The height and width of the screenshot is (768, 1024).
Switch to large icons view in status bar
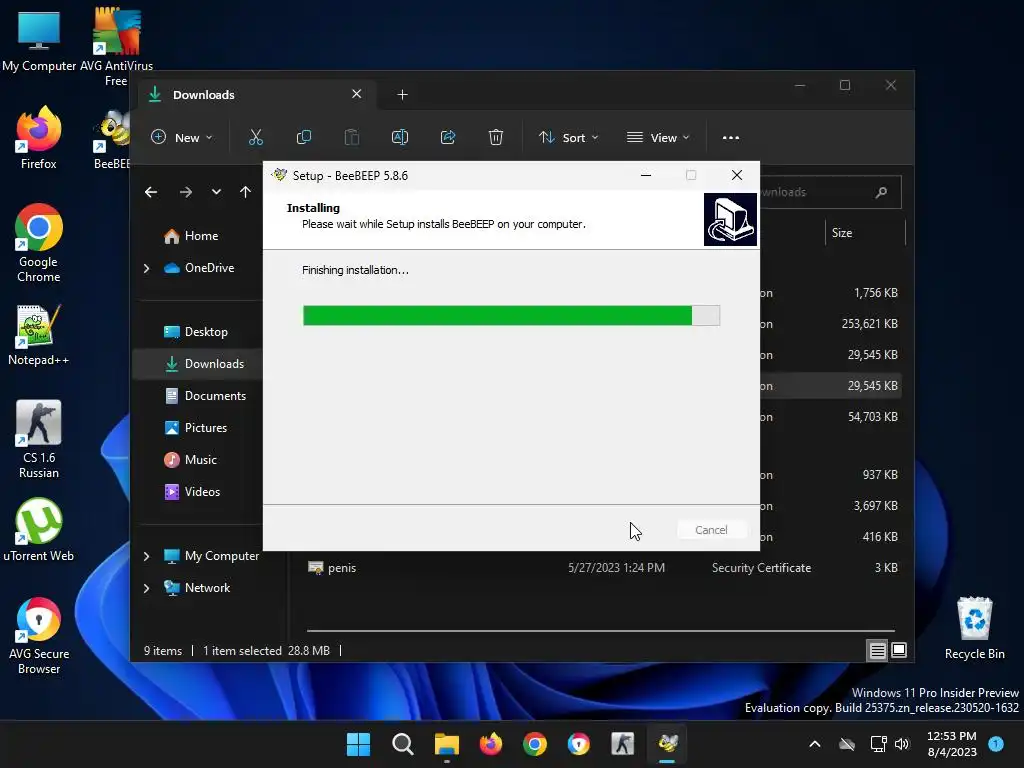pos(899,650)
